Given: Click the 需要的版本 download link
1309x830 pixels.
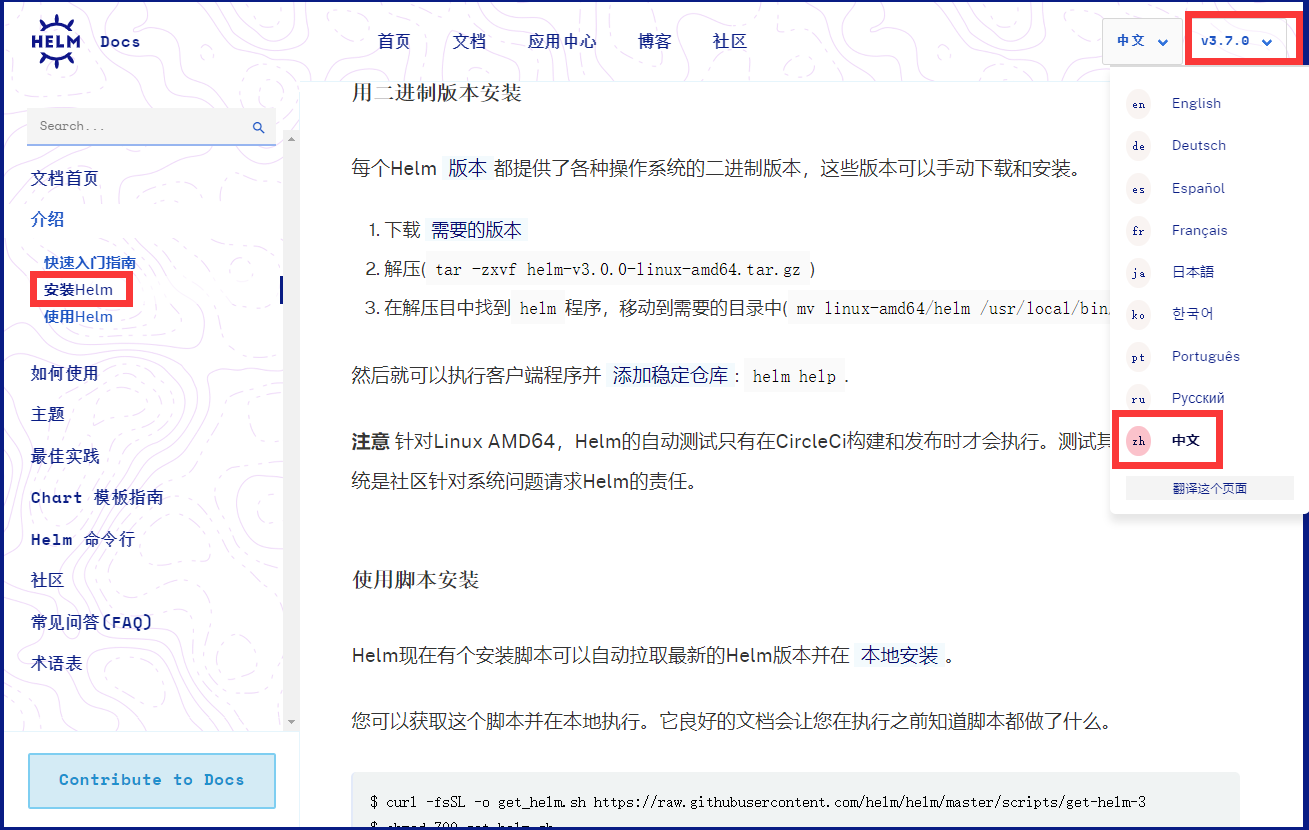Looking at the screenshot, I should click(x=477, y=230).
